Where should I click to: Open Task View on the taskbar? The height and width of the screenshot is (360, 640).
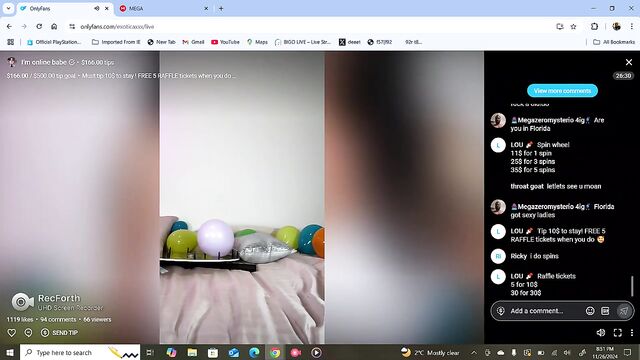150,353
